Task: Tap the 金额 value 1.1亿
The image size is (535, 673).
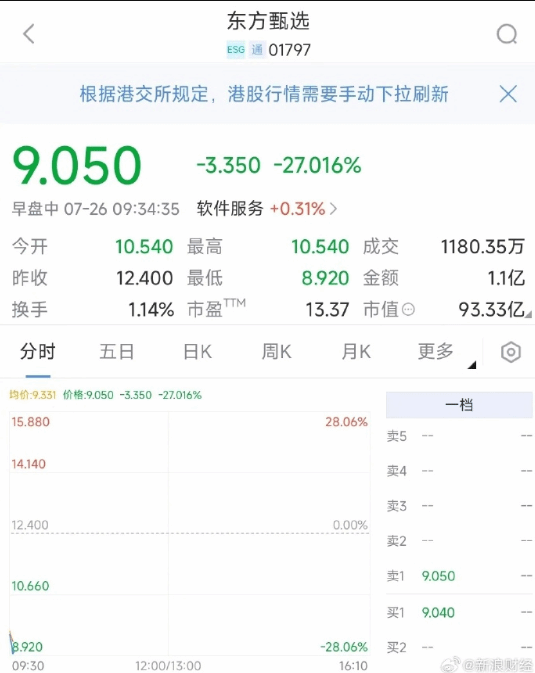Action: pos(506,278)
